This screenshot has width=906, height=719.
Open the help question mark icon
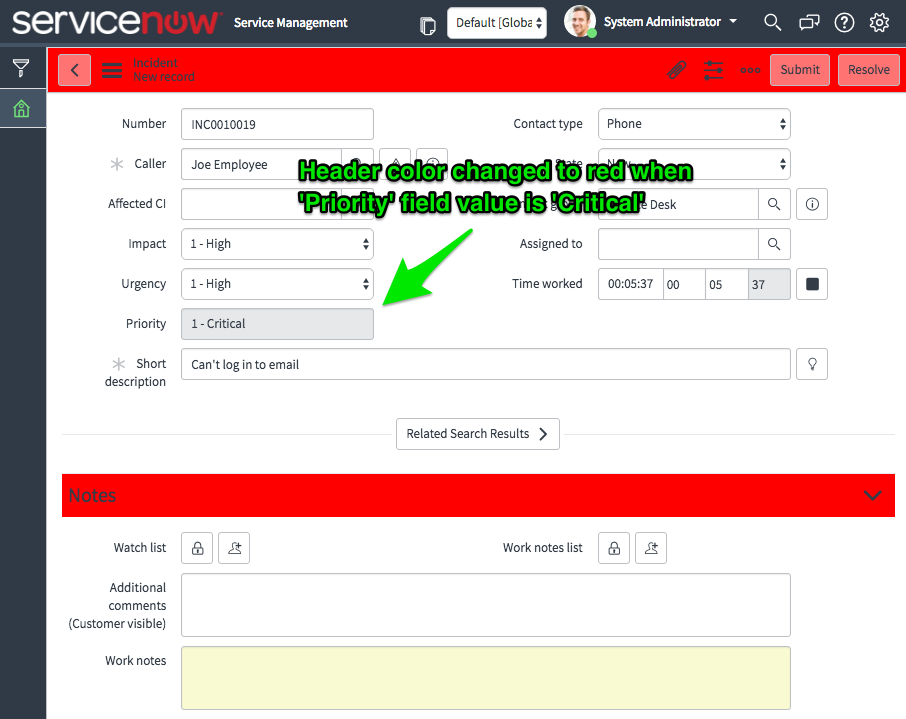[x=844, y=22]
